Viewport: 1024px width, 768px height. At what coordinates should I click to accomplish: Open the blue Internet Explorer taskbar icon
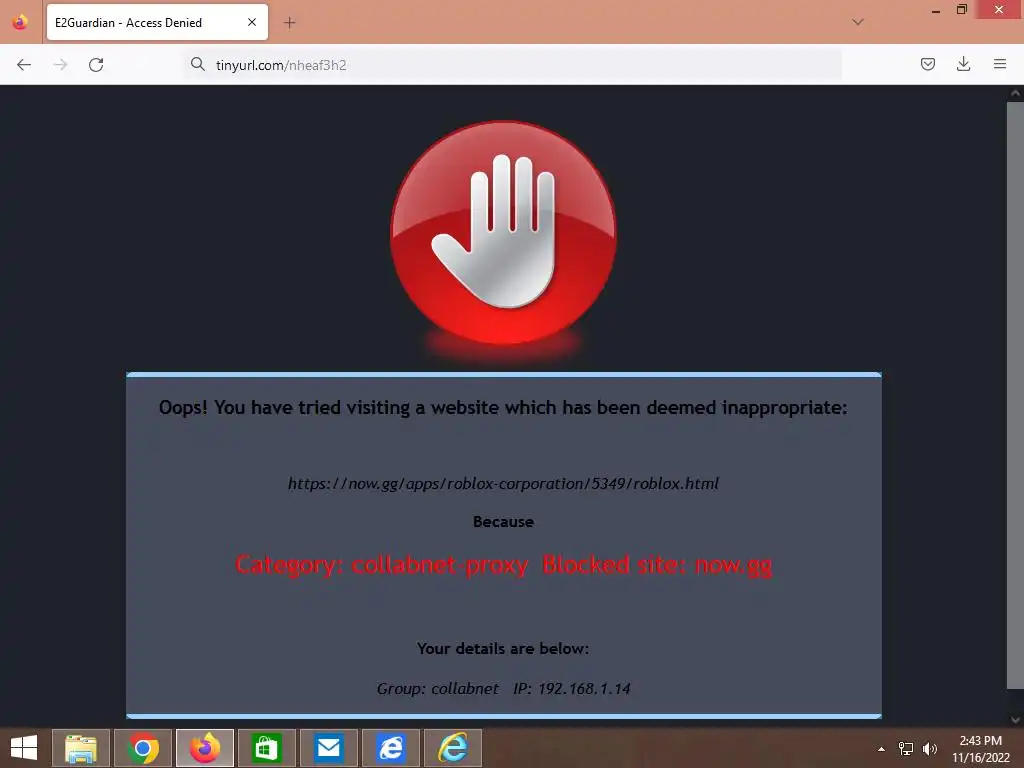(x=391, y=748)
